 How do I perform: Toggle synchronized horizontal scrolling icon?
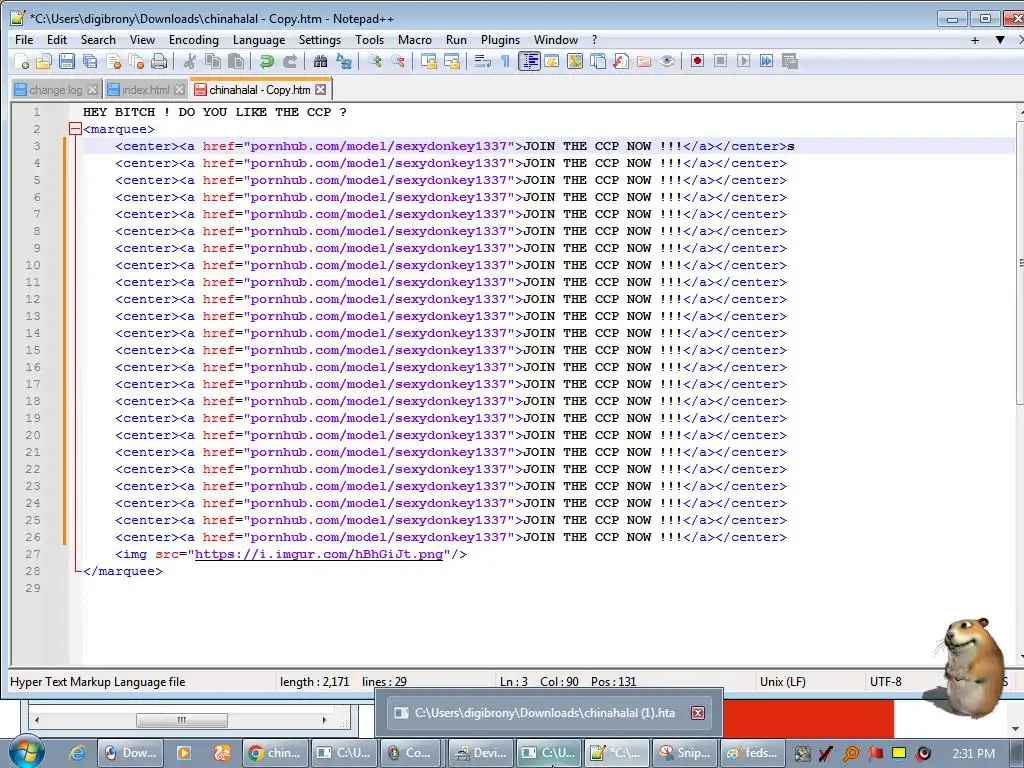452,61
